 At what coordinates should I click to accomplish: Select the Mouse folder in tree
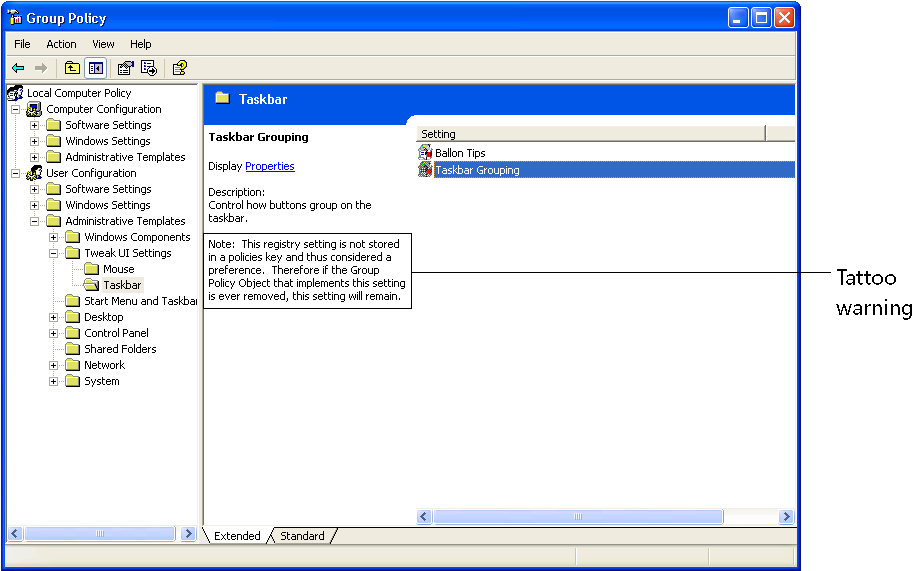click(x=118, y=269)
